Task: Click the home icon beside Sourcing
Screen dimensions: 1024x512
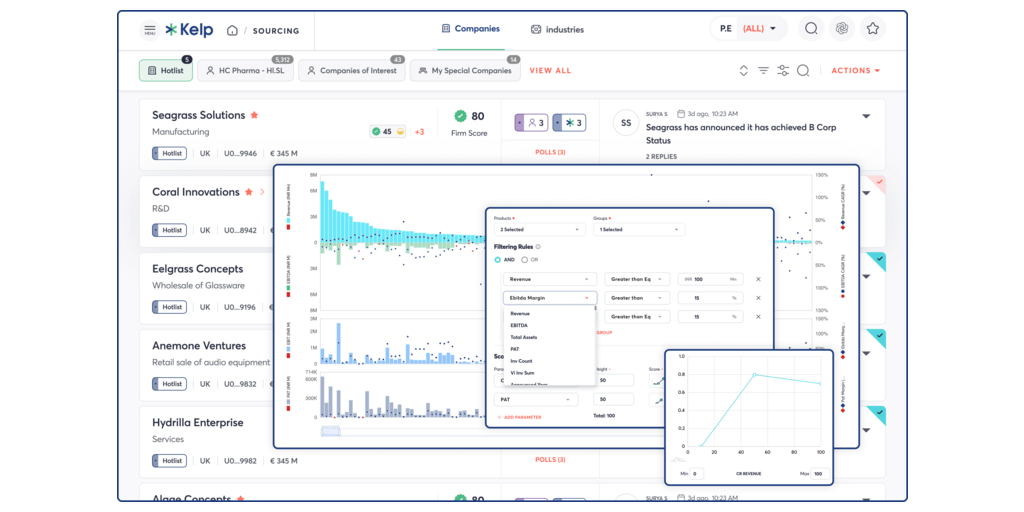Action: click(x=232, y=30)
